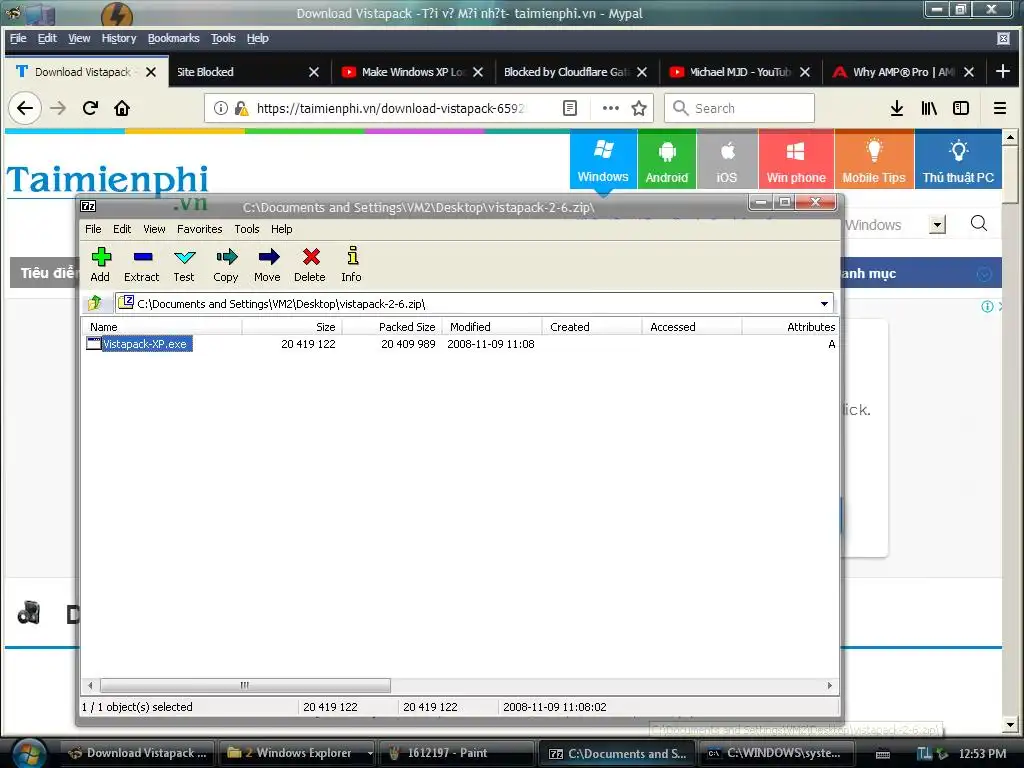This screenshot has height=768, width=1024.
Task: Open the Bookmarks menu in Mypal
Action: (174, 39)
